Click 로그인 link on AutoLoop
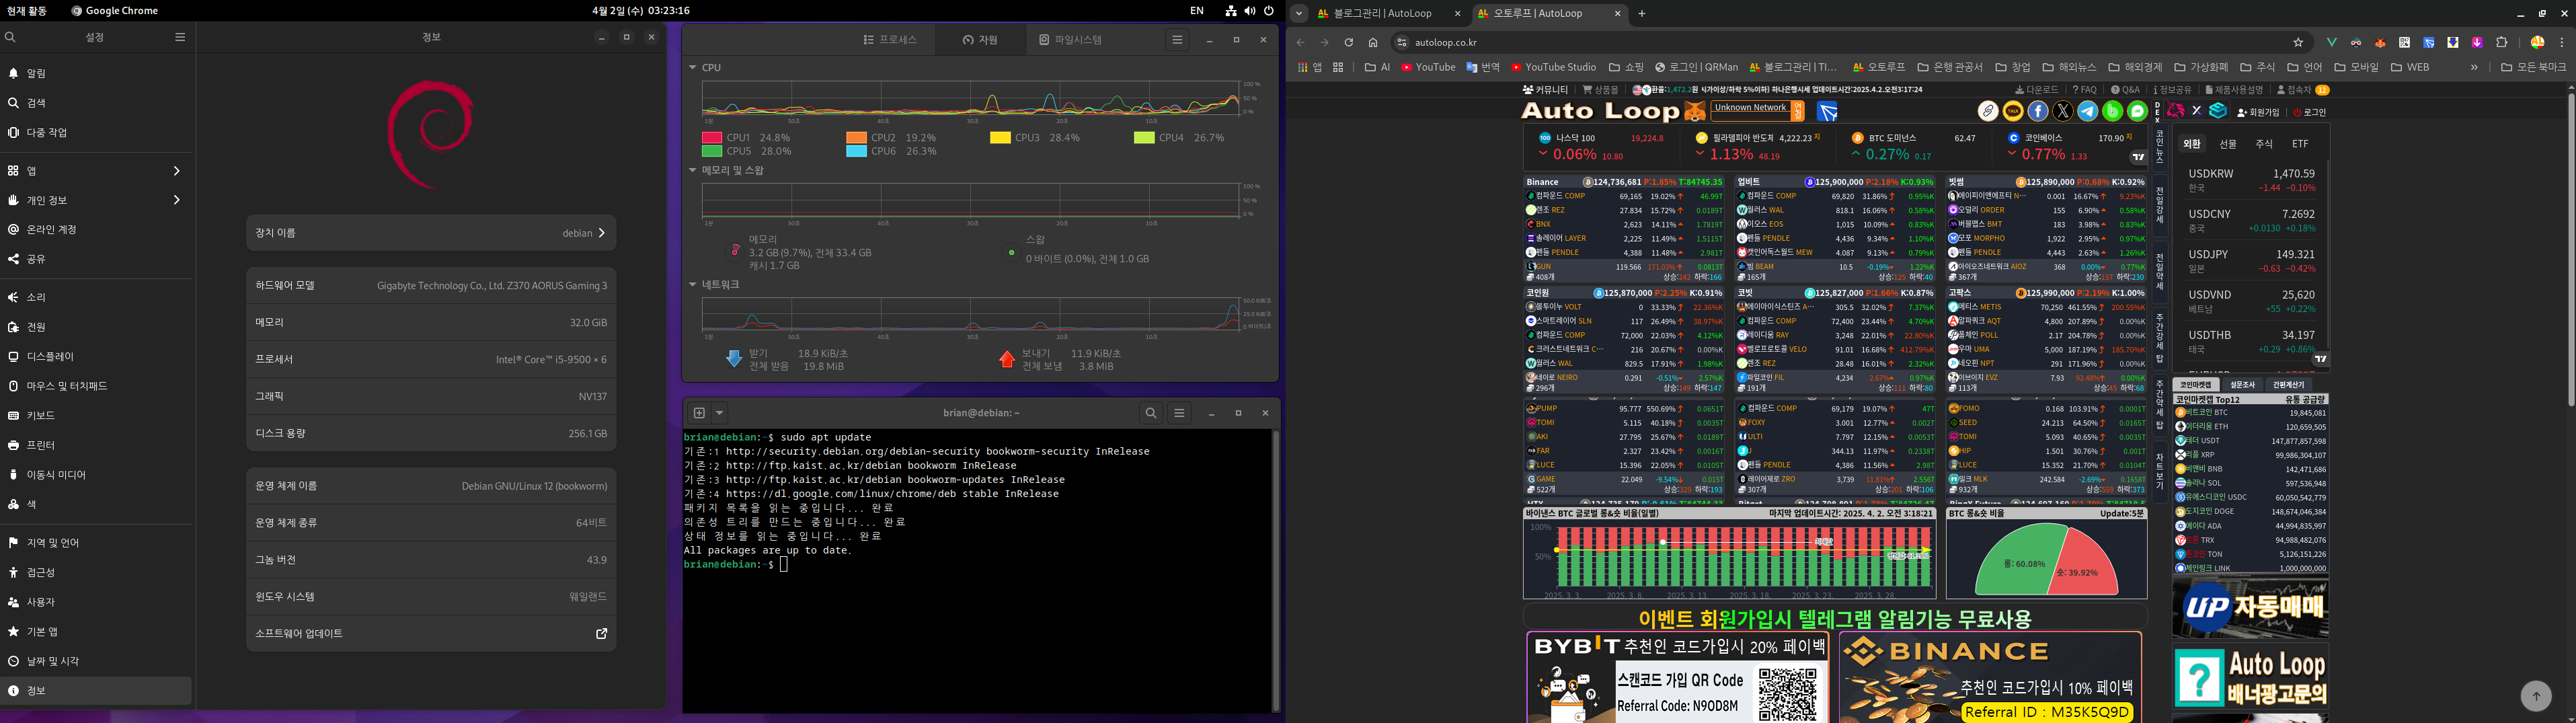The image size is (2576, 723). (x=2310, y=112)
